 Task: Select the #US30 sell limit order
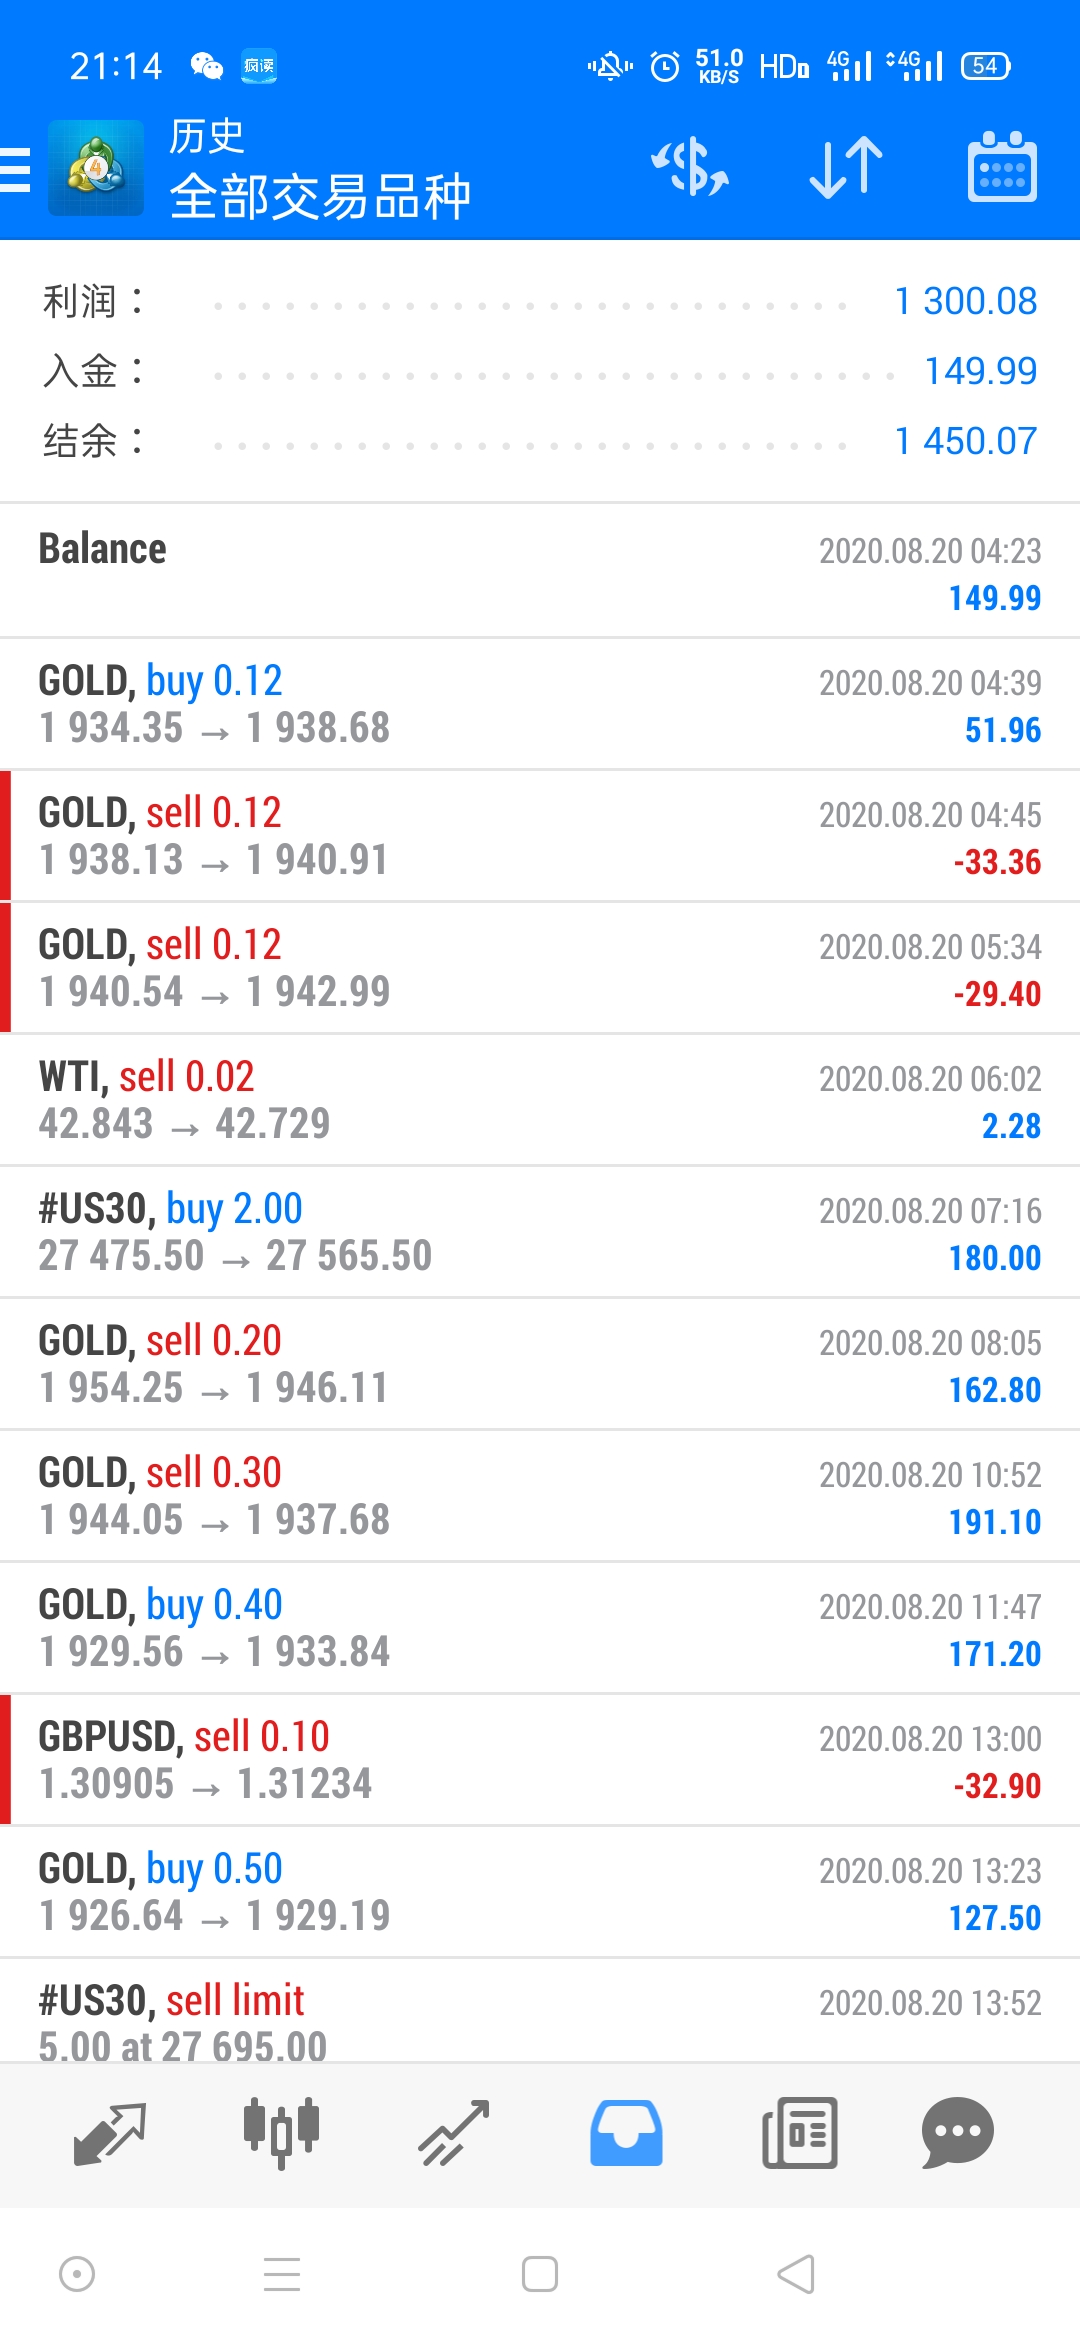click(540, 2010)
